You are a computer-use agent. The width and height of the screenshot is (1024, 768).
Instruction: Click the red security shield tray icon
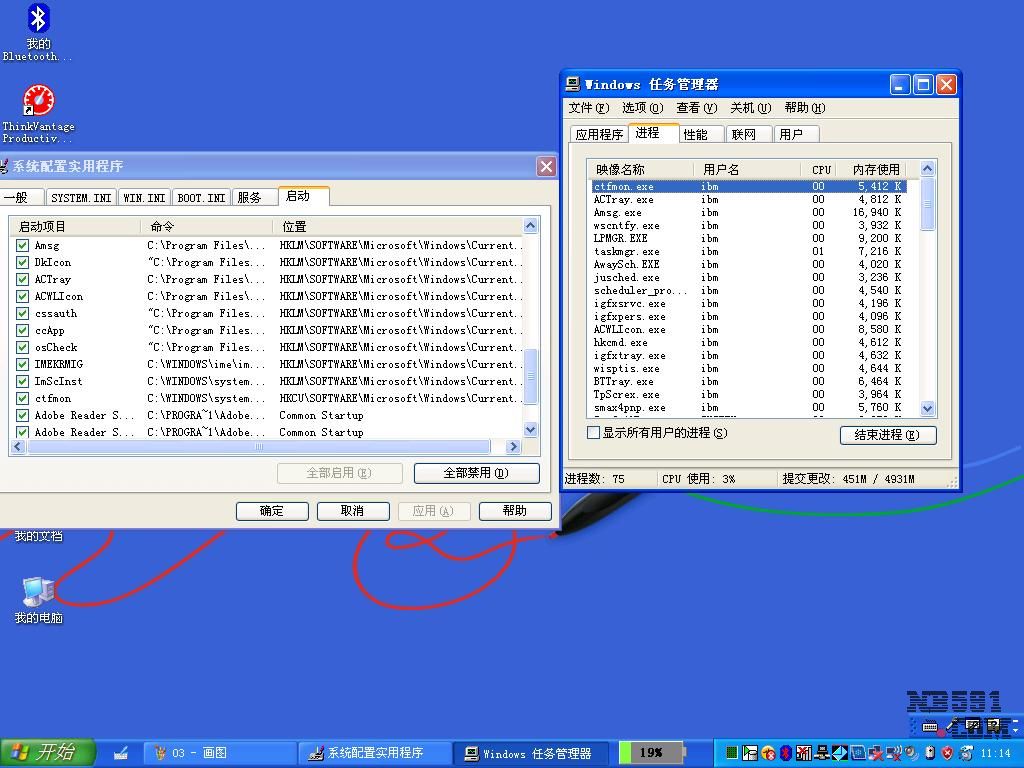pyautogui.click(x=947, y=753)
